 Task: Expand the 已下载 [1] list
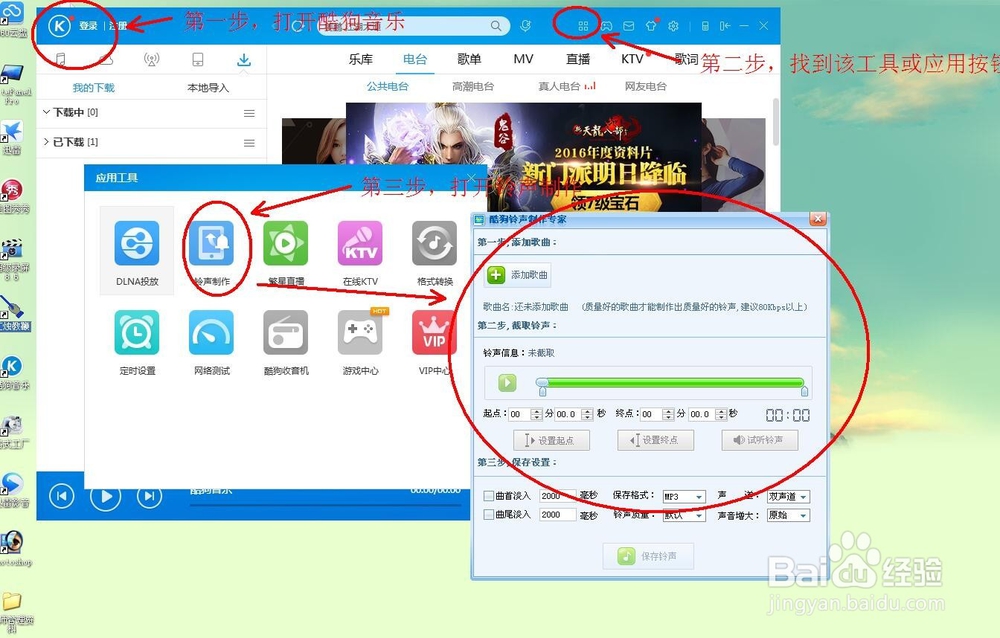[x=46, y=142]
